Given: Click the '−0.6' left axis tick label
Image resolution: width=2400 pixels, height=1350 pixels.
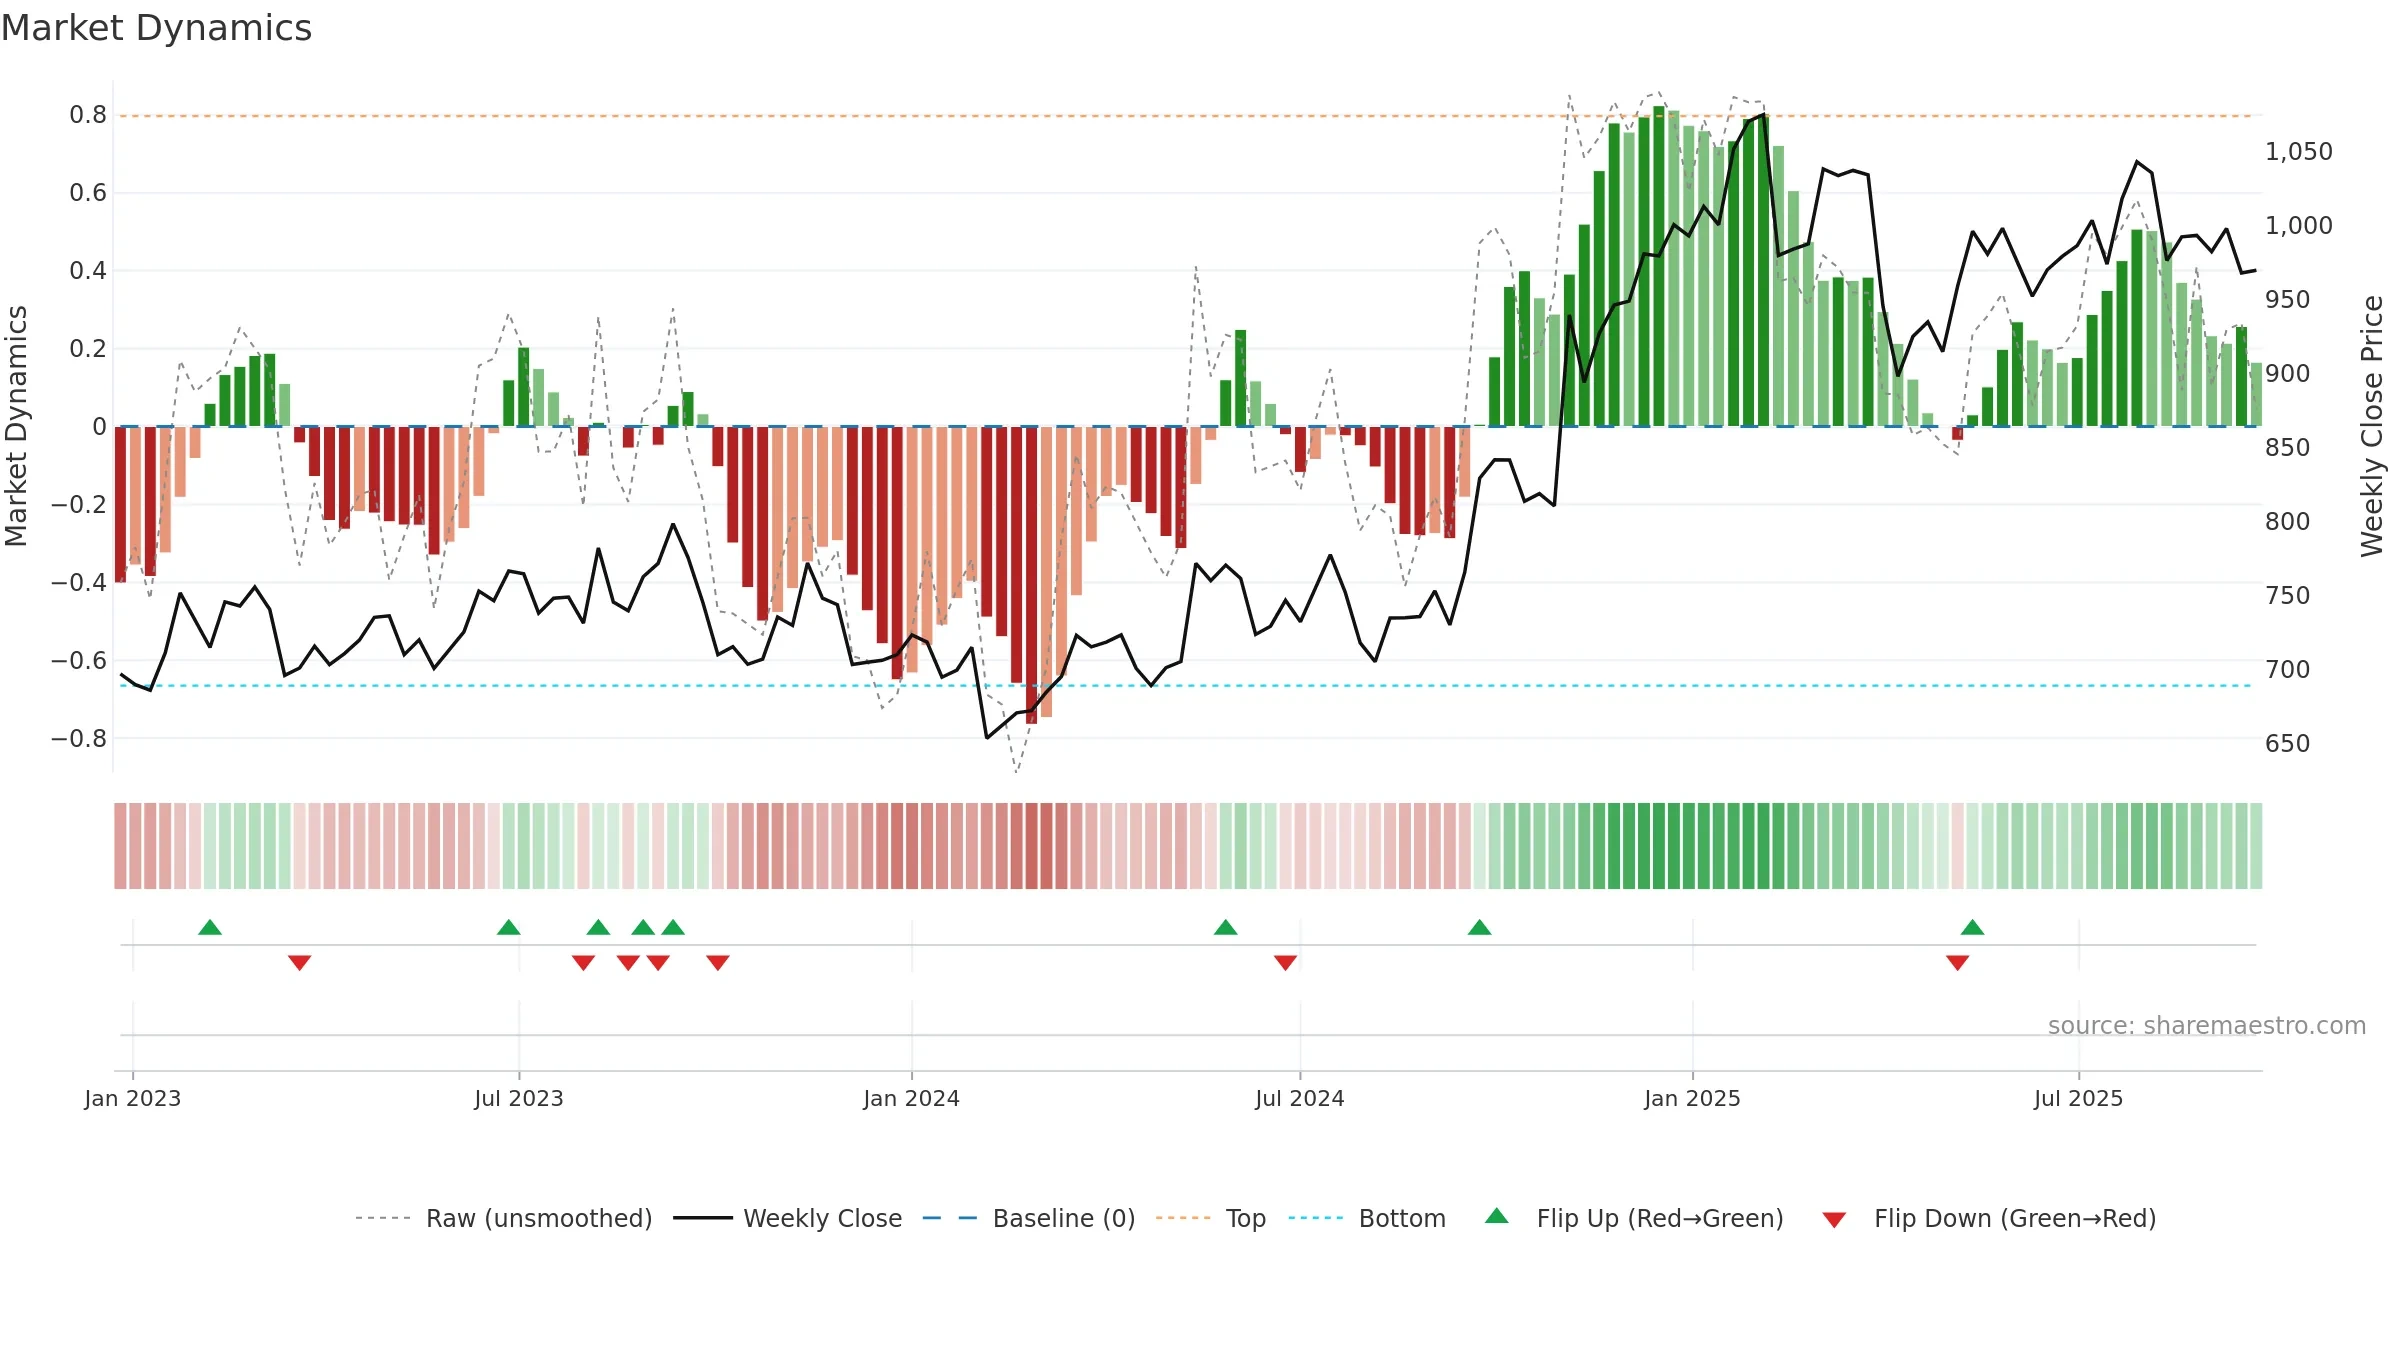Looking at the screenshot, I should [x=79, y=661].
